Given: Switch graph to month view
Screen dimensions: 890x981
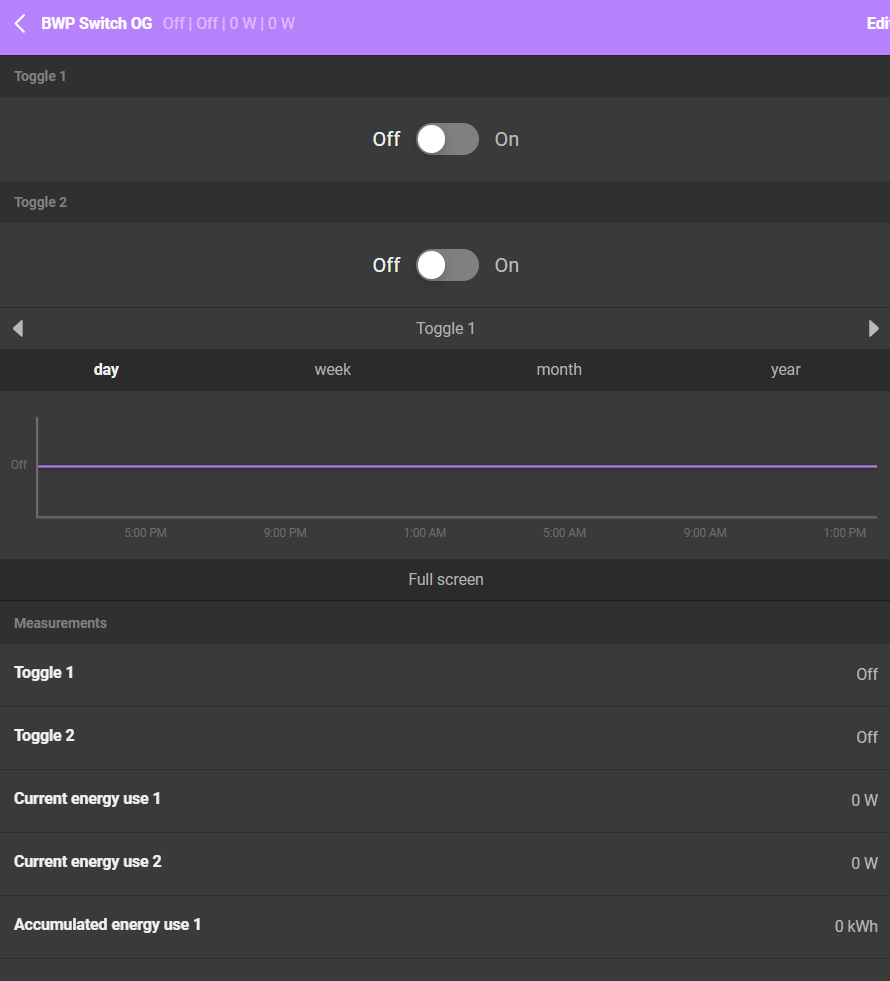Looking at the screenshot, I should pos(559,369).
